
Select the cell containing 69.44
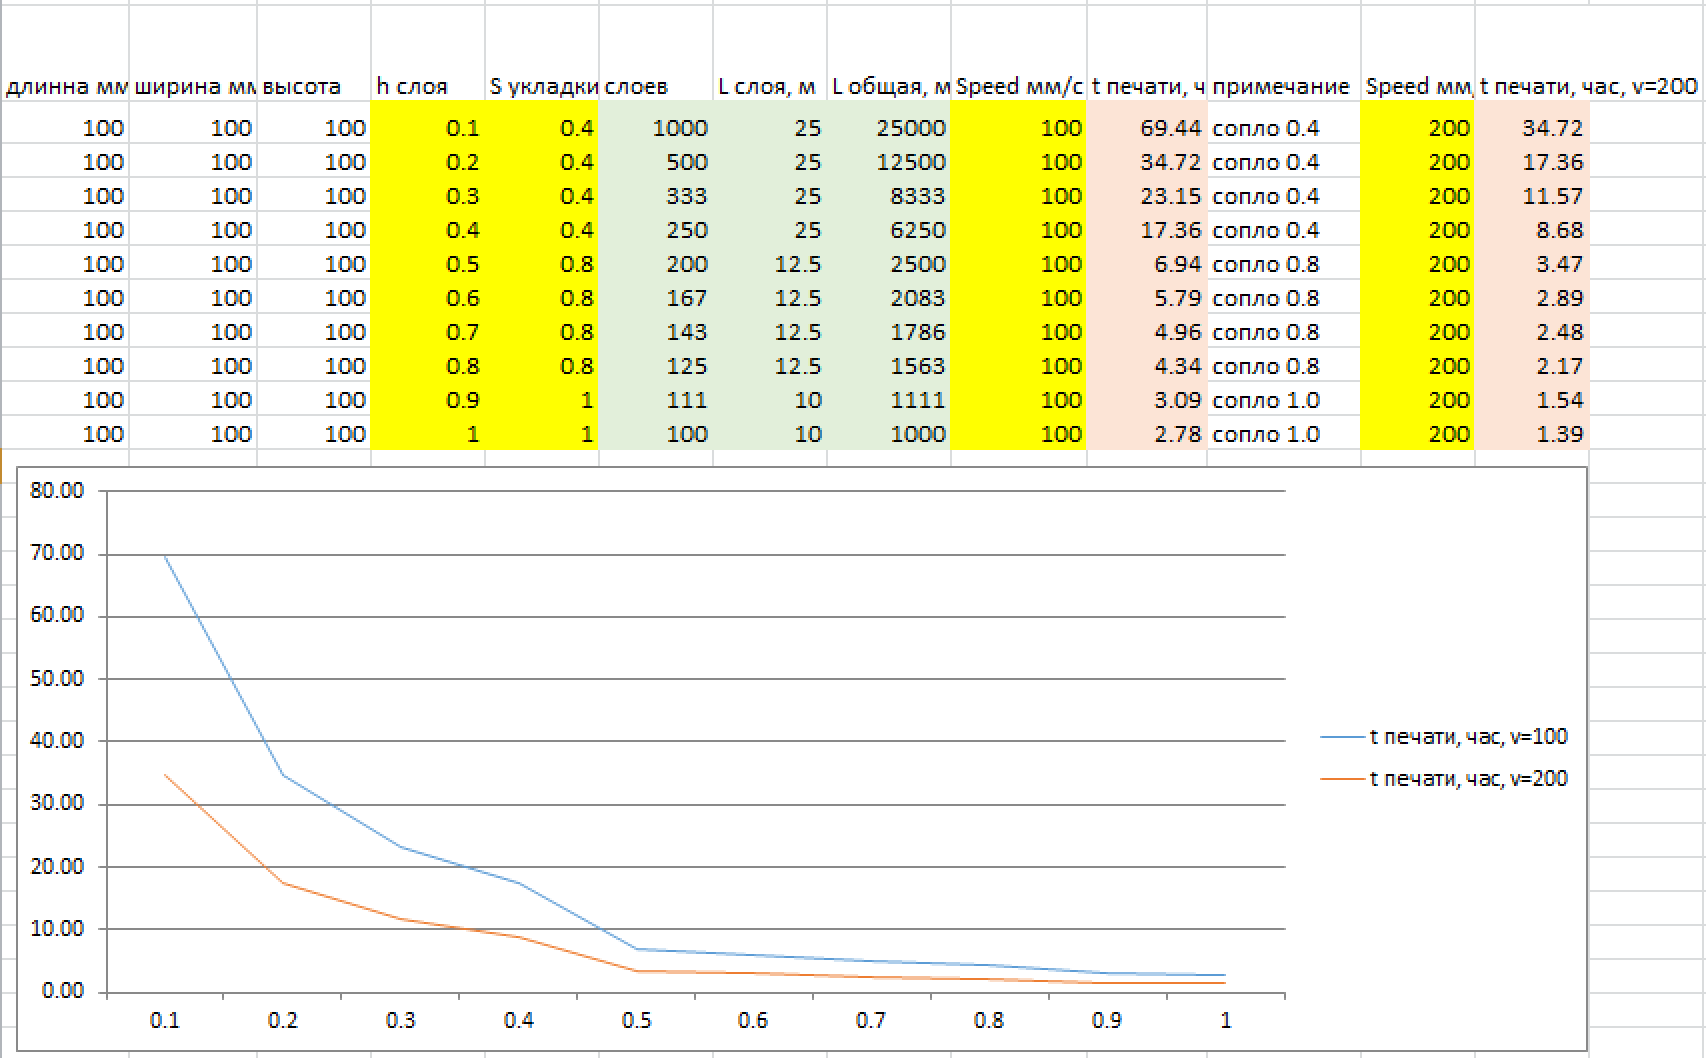tap(1146, 128)
